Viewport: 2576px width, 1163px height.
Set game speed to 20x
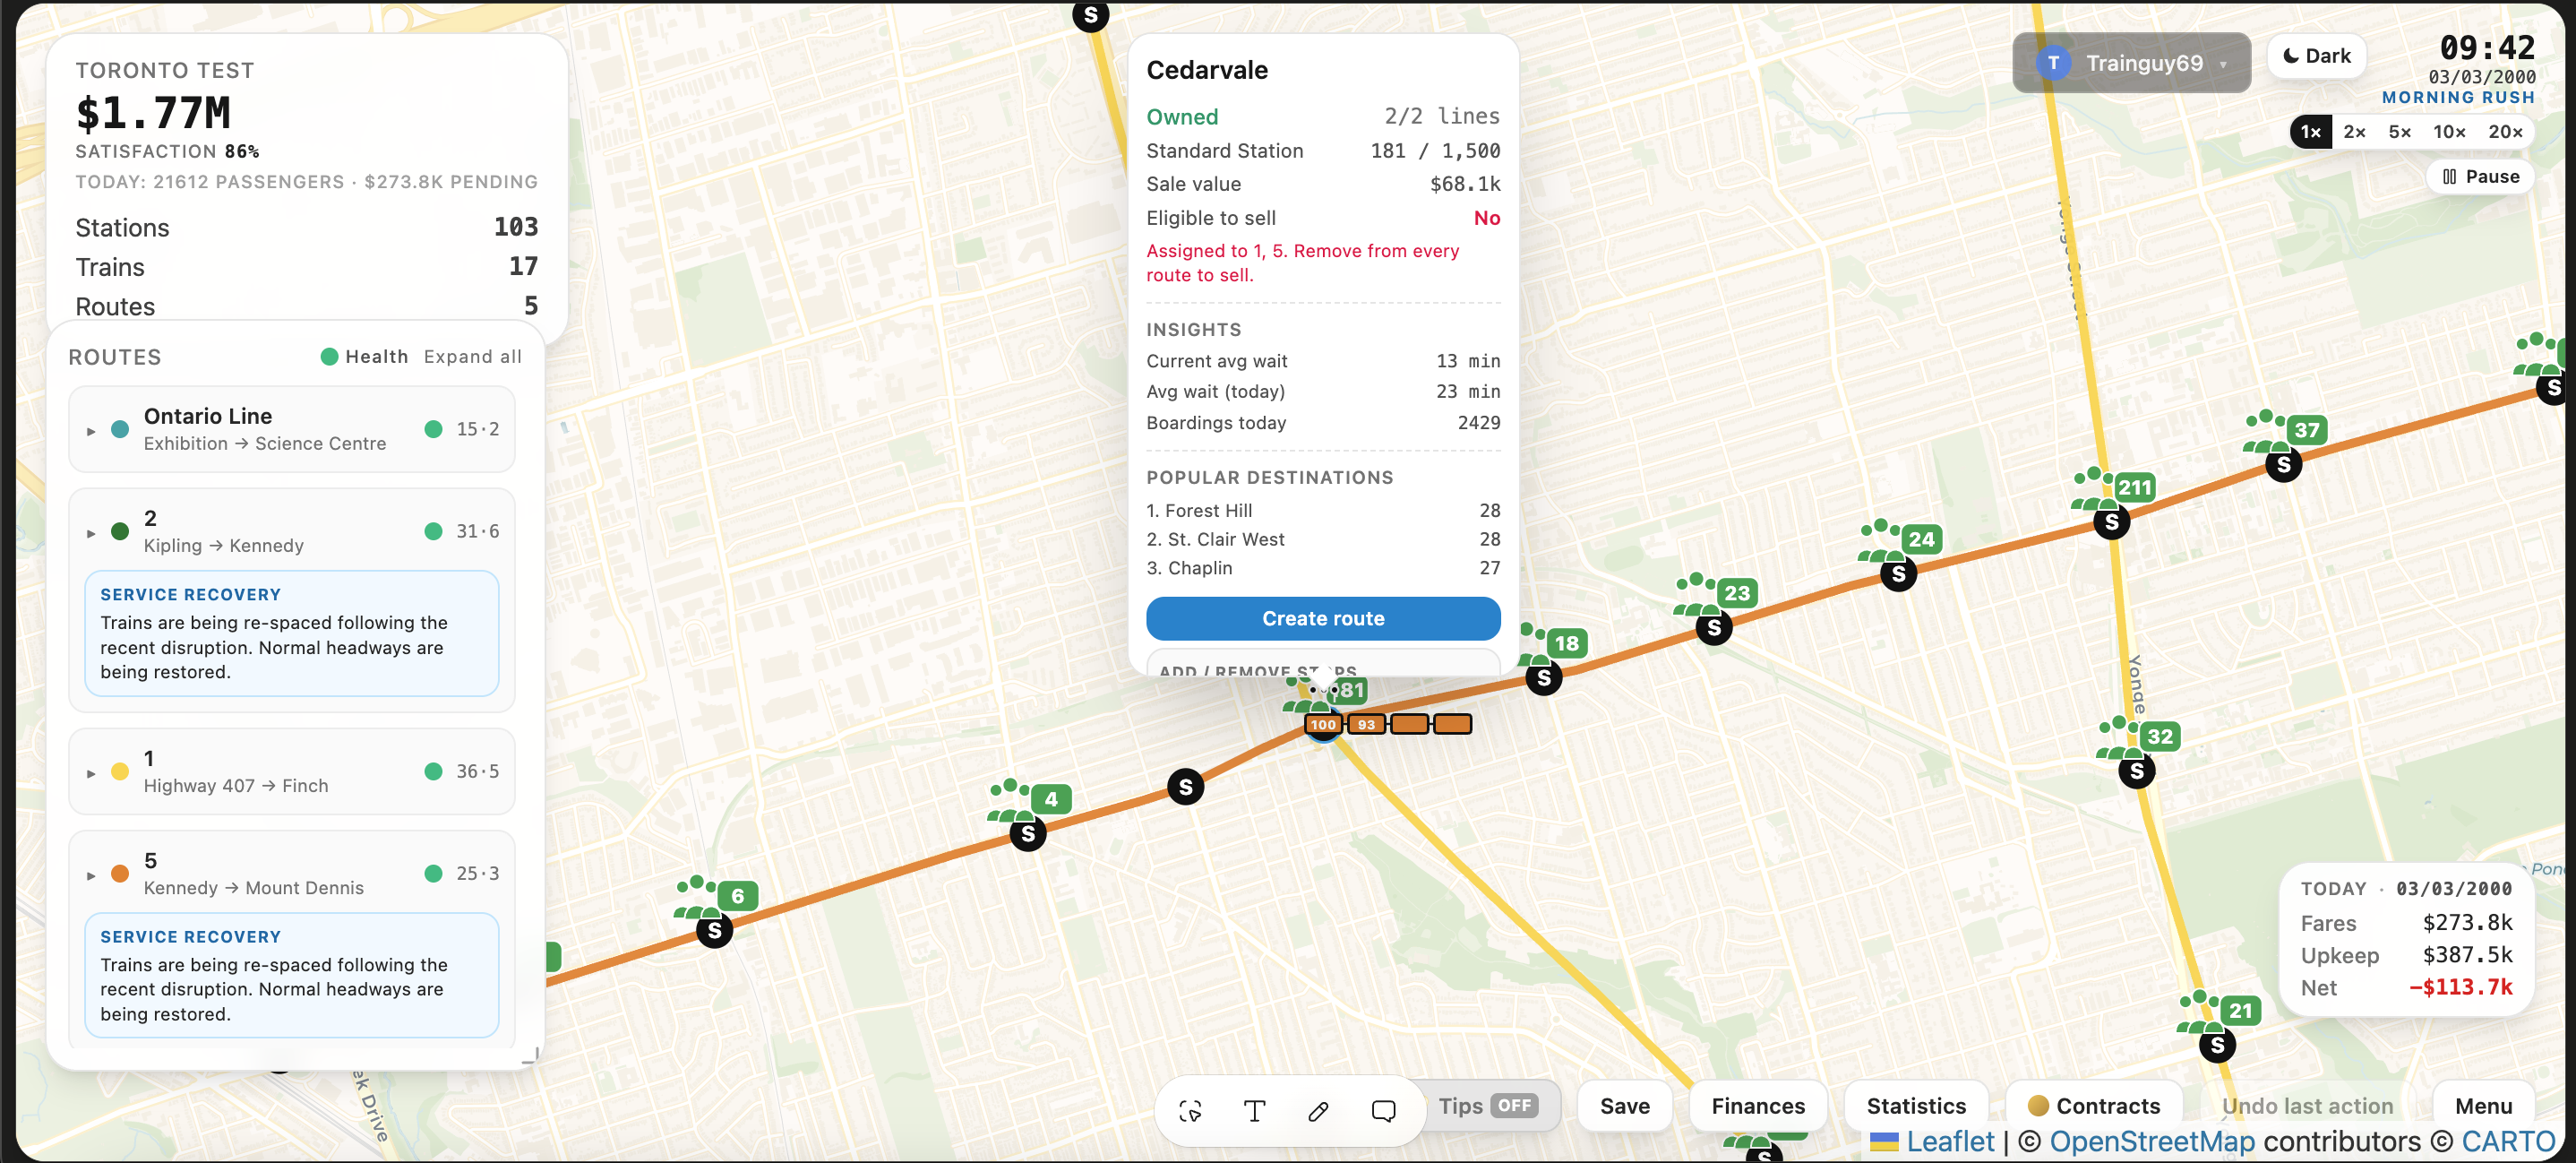(2505, 132)
